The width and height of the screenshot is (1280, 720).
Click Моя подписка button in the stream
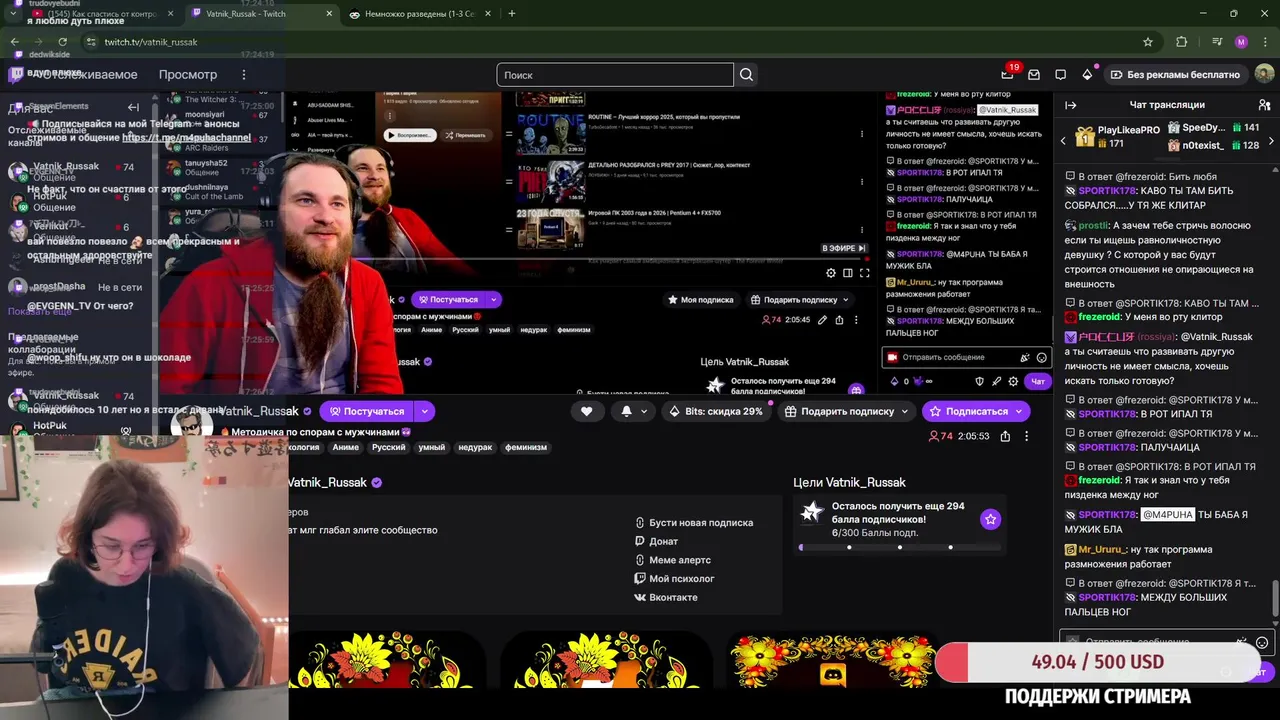pos(700,299)
